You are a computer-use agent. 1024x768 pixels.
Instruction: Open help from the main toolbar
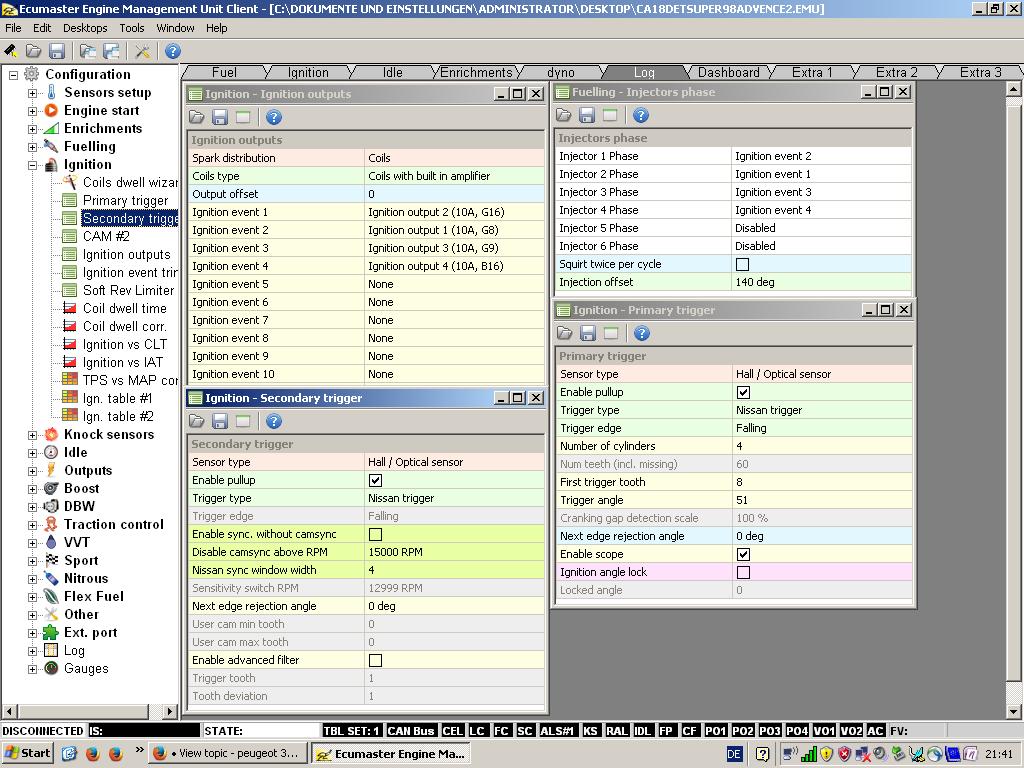coord(173,51)
